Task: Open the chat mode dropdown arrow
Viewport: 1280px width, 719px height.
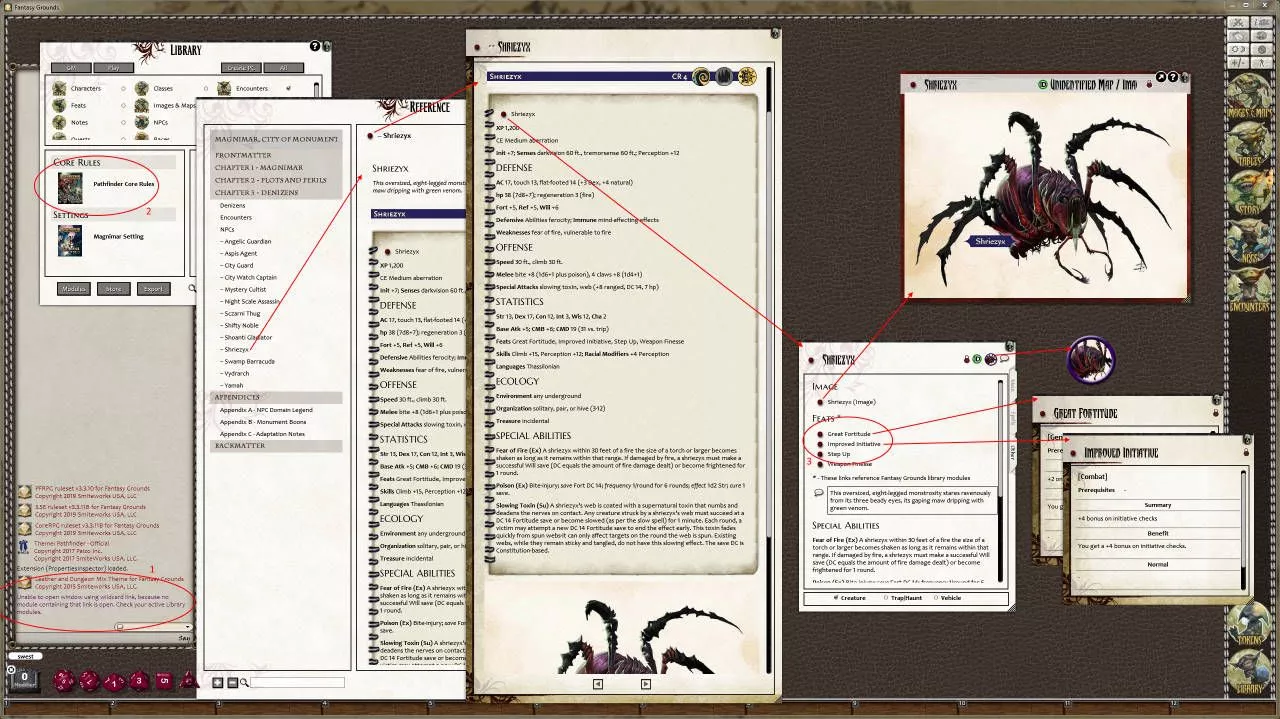Action: pos(187,627)
